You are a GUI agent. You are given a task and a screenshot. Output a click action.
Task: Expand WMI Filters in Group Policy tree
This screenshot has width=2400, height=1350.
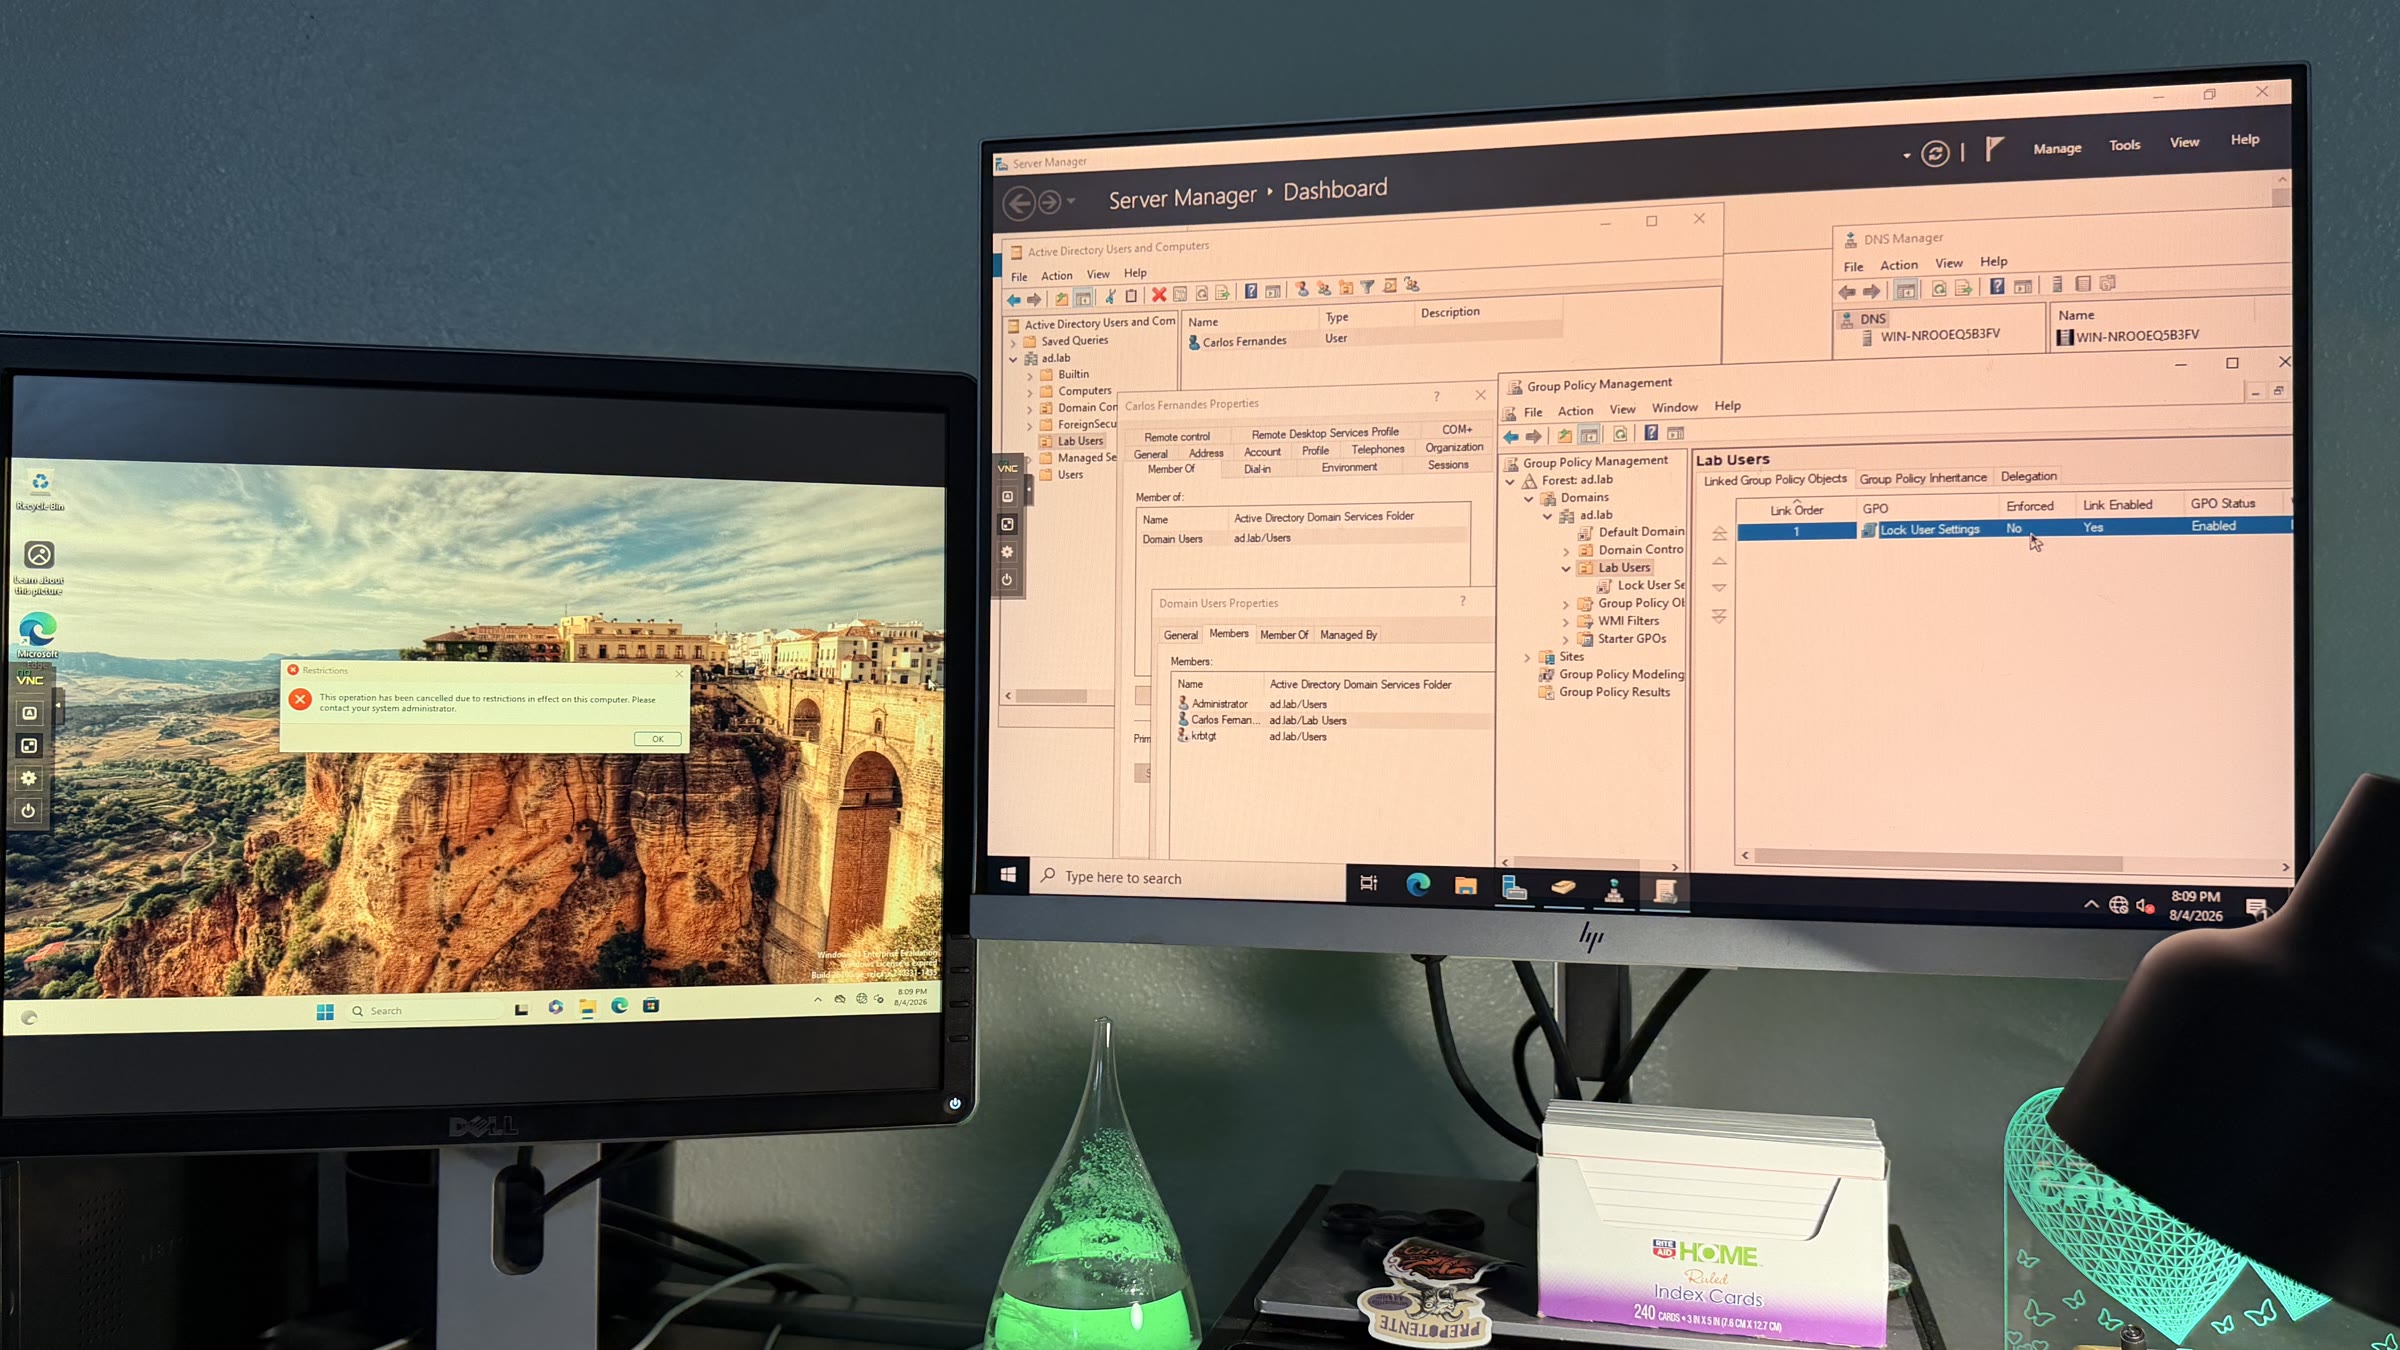(1566, 622)
